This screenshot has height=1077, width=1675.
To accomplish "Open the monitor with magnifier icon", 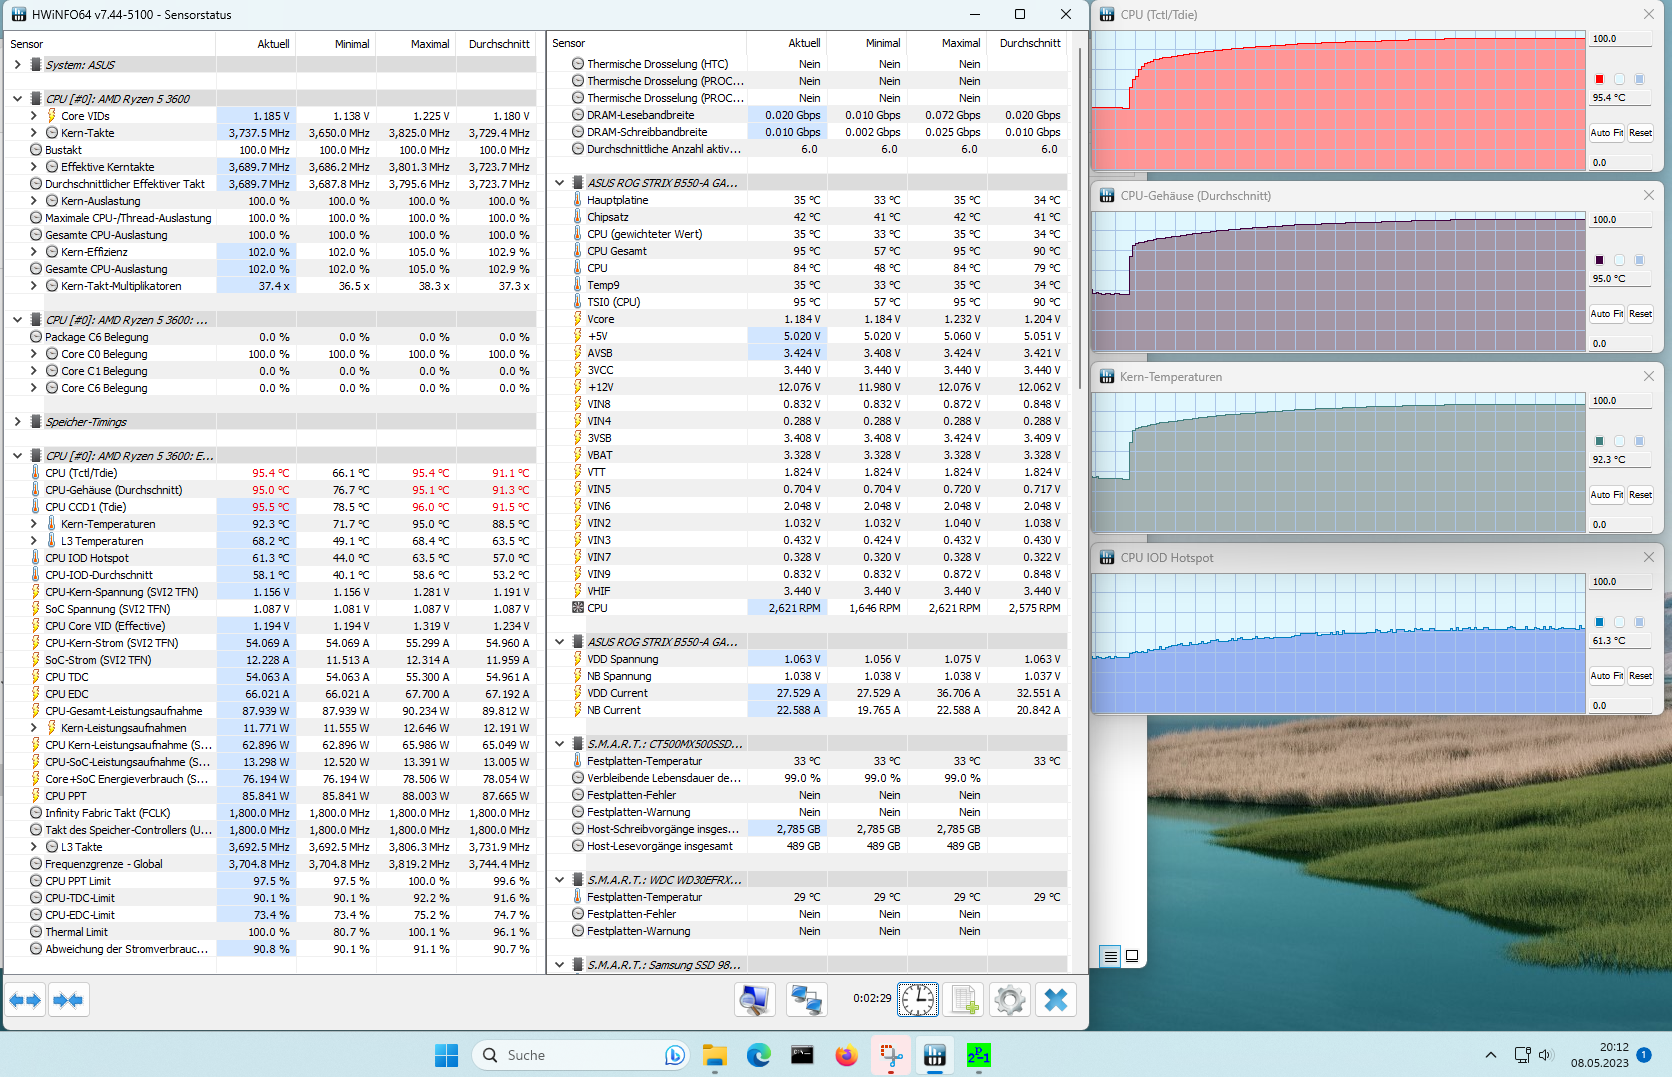I will pyautogui.click(x=754, y=1000).
